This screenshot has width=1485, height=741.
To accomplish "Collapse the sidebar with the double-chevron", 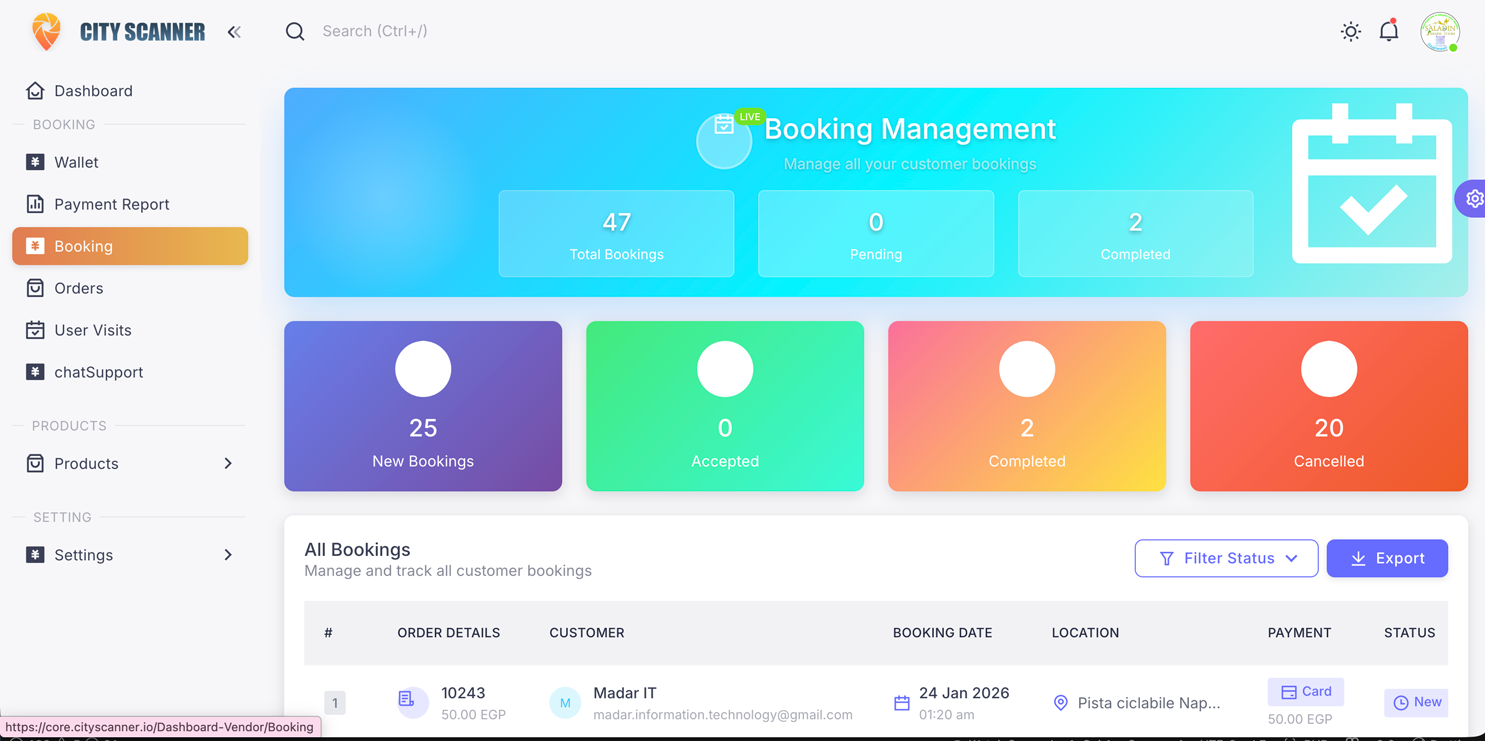I will click(234, 31).
